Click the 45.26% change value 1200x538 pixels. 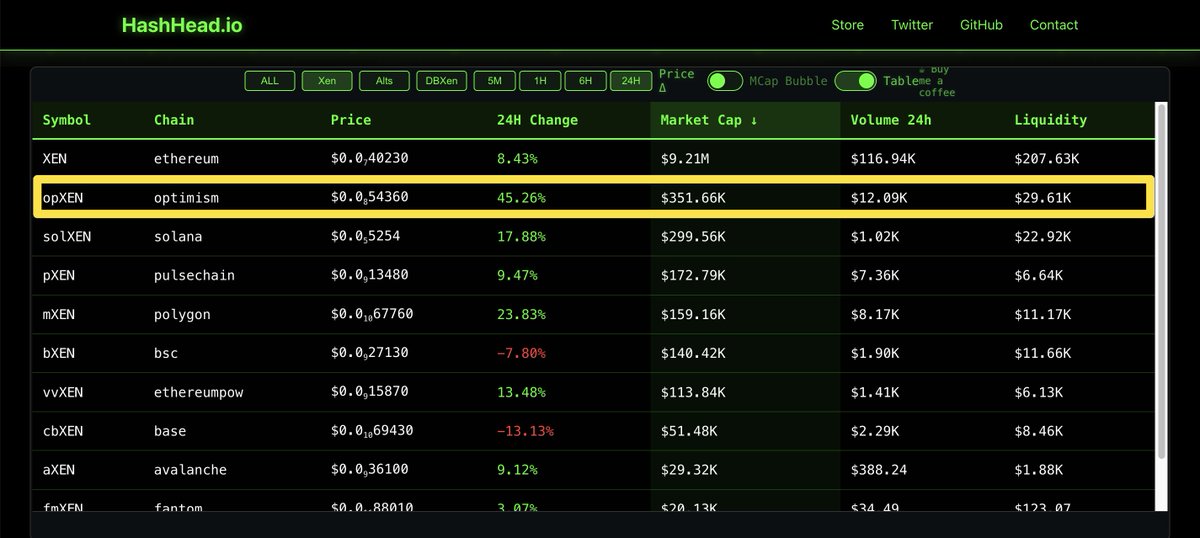pos(521,198)
